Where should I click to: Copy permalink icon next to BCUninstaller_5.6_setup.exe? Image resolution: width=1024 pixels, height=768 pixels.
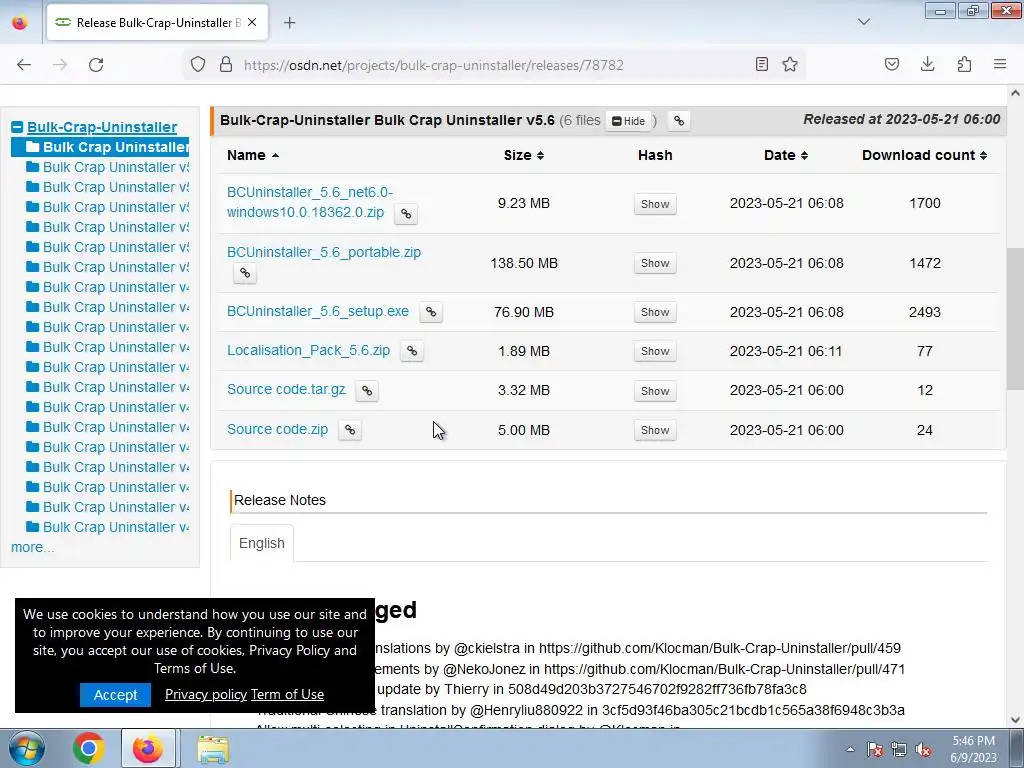pyautogui.click(x=431, y=312)
